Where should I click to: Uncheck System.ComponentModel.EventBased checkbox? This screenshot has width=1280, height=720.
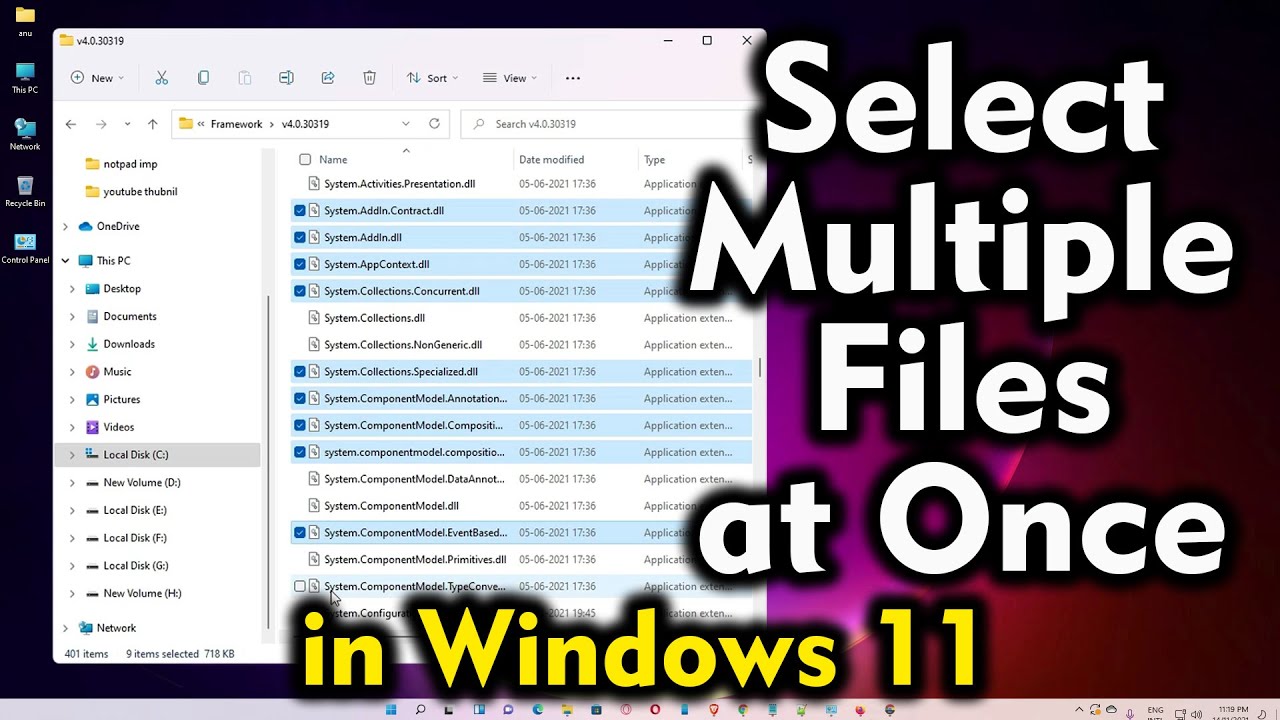(300, 533)
